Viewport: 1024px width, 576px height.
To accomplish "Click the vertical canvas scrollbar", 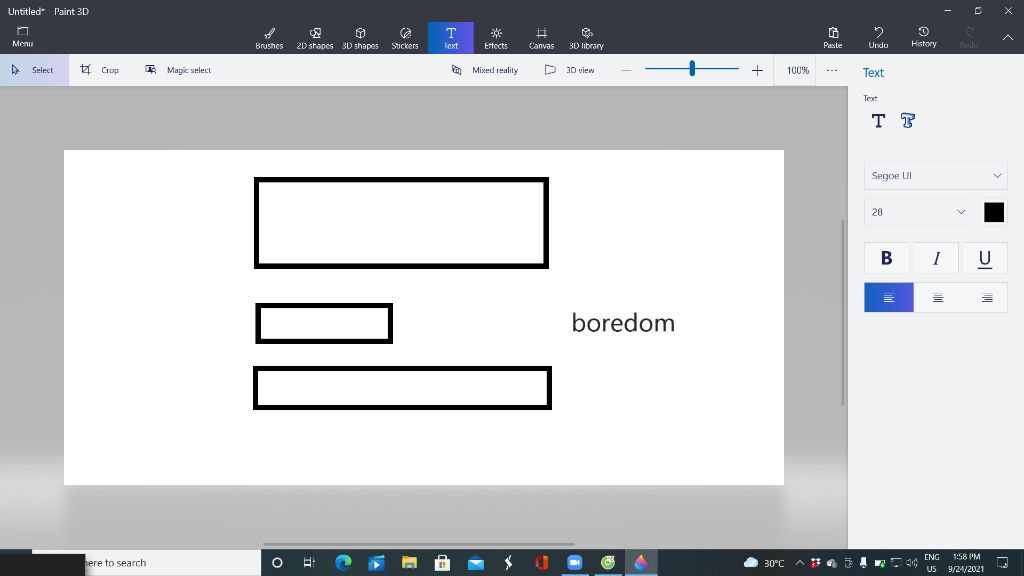I will (843, 312).
